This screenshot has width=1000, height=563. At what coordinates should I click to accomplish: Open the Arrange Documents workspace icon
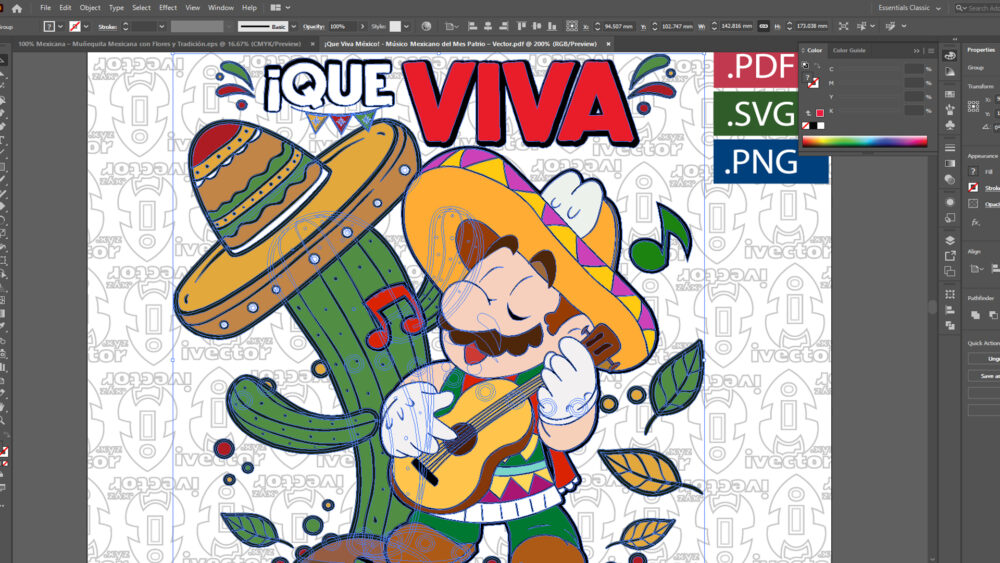point(276,8)
